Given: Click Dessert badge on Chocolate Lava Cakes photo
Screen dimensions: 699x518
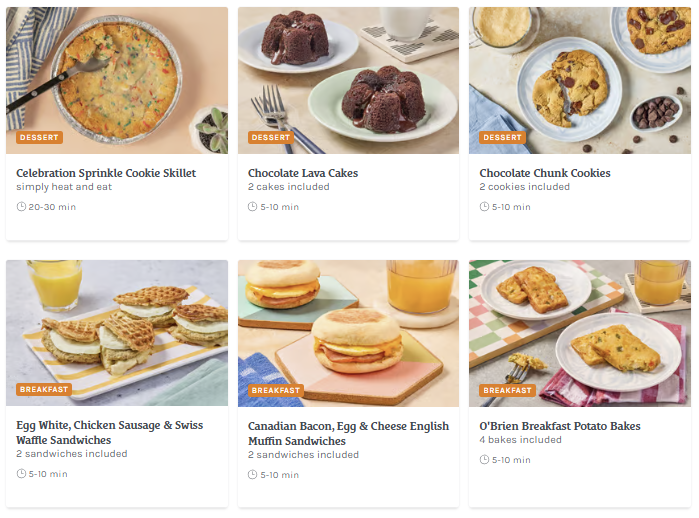Looking at the screenshot, I should pos(271,137).
